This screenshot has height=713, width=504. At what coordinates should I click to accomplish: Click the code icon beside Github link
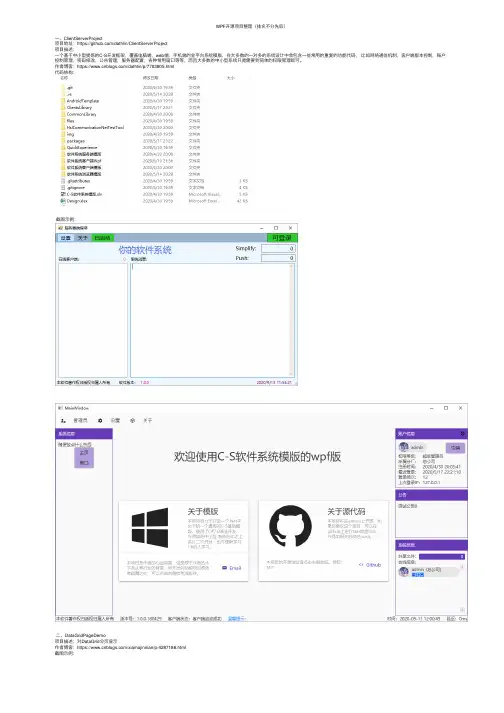coord(361,565)
